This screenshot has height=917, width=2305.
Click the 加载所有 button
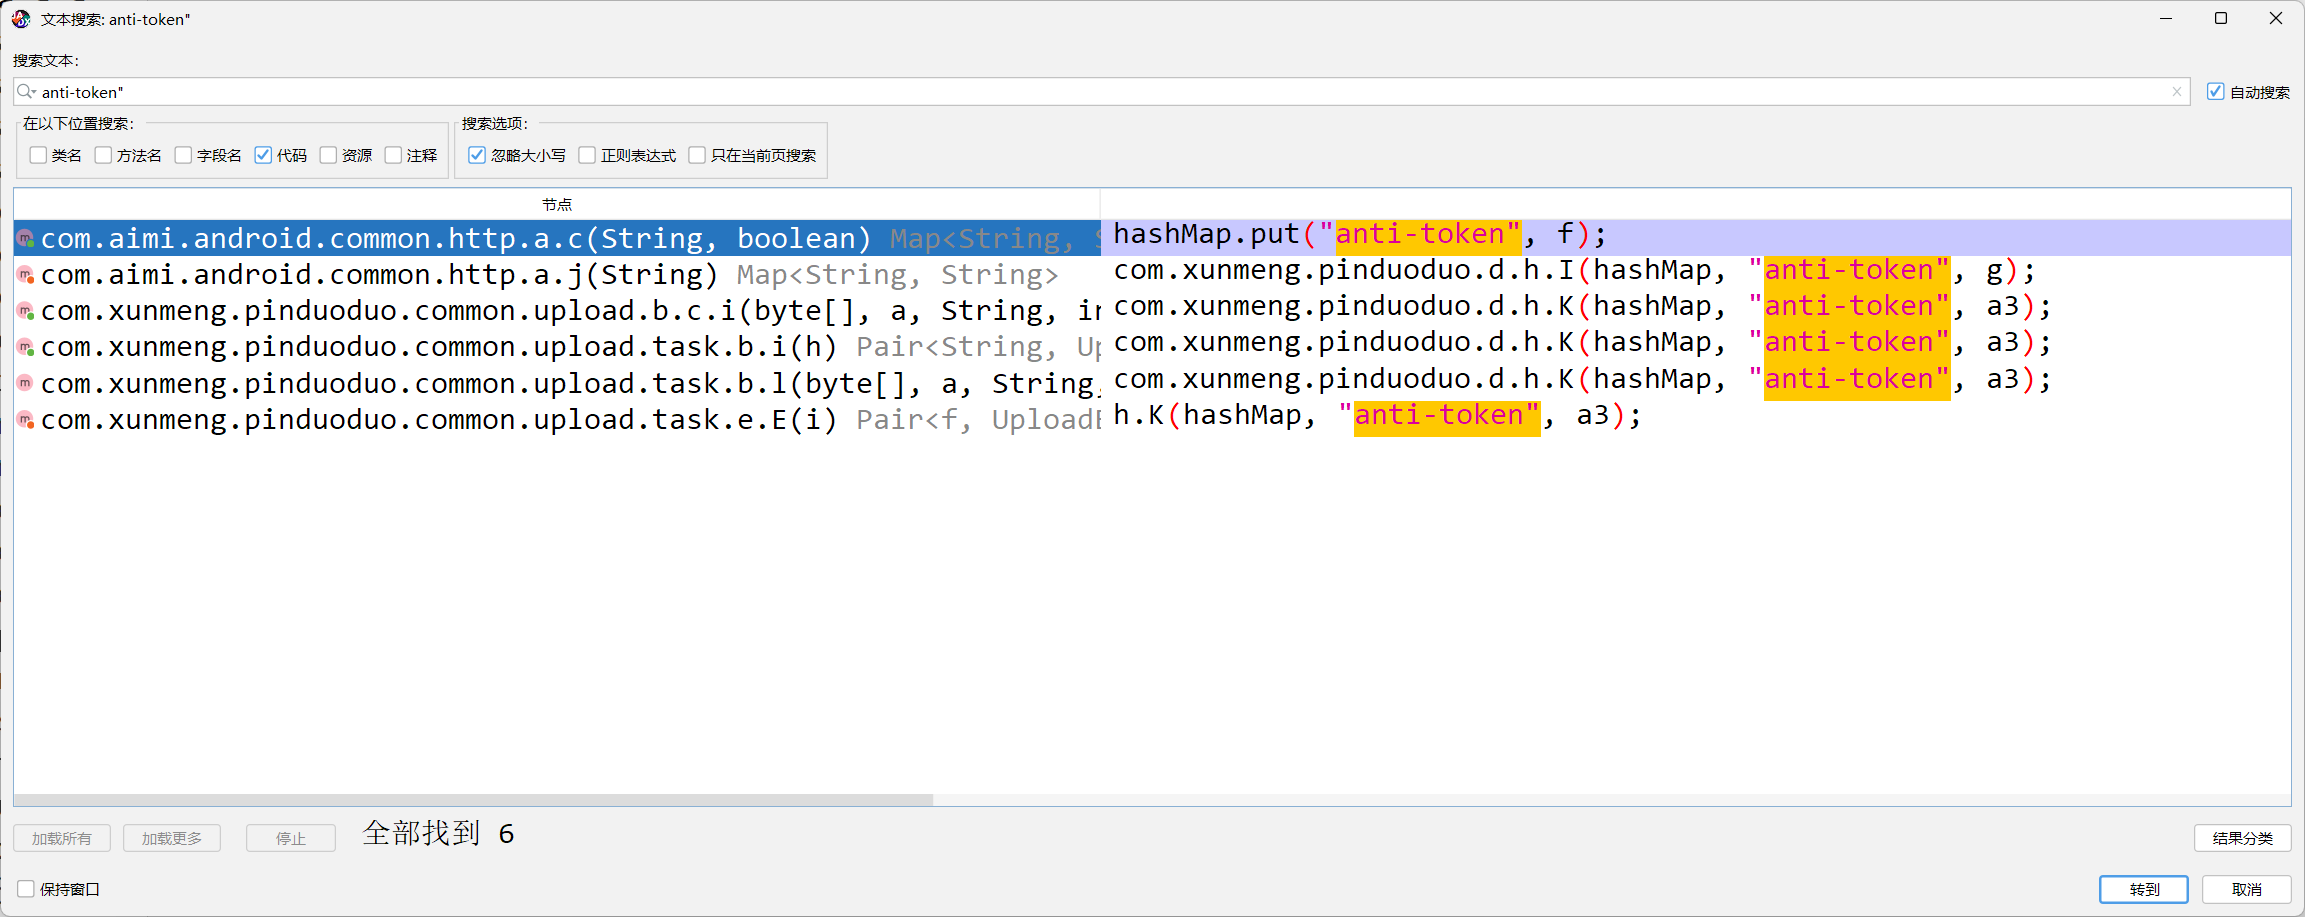62,838
